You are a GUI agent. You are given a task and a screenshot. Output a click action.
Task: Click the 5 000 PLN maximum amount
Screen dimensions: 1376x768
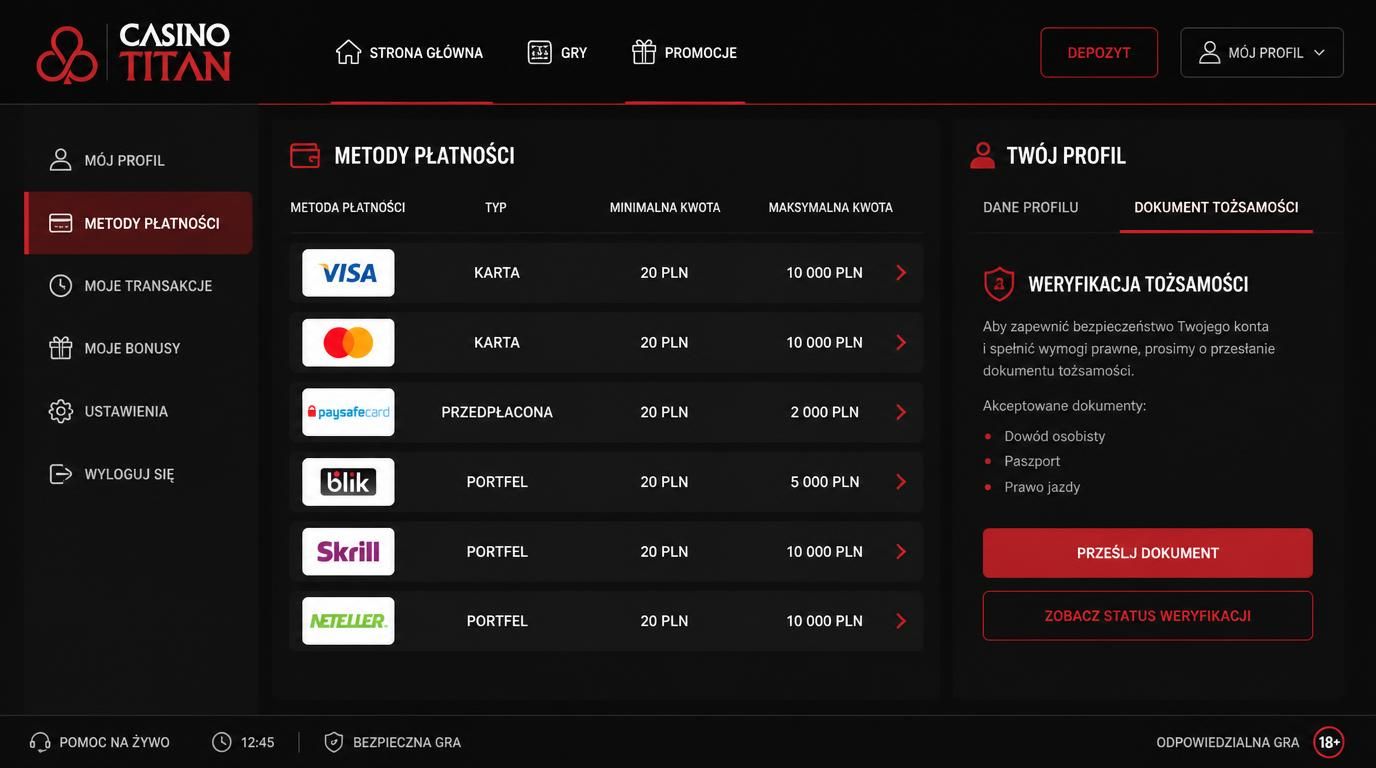(825, 482)
